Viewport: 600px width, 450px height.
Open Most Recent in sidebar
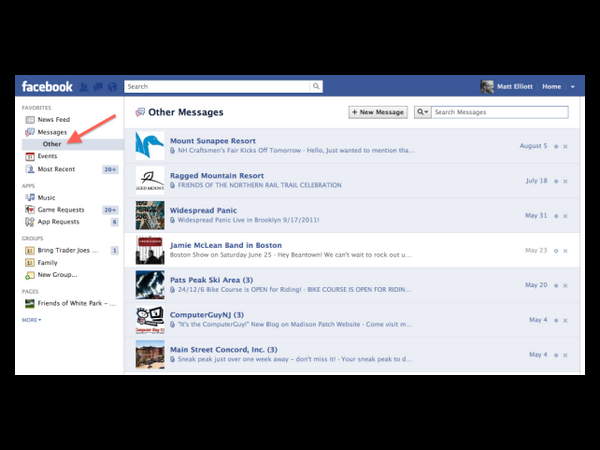(56, 169)
